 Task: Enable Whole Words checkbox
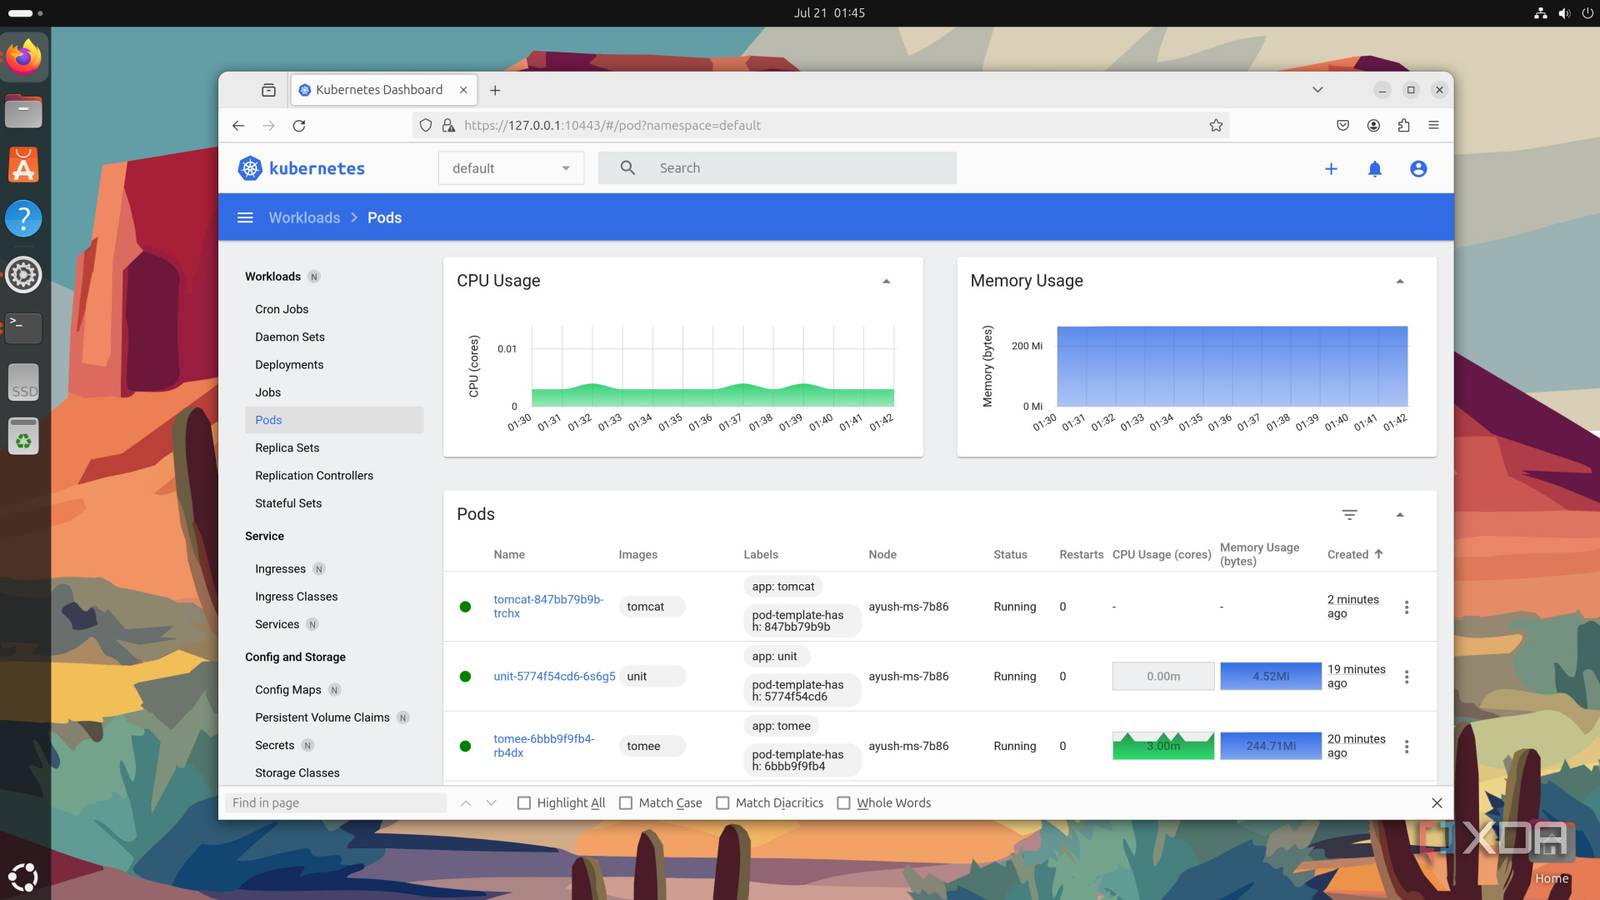point(844,803)
